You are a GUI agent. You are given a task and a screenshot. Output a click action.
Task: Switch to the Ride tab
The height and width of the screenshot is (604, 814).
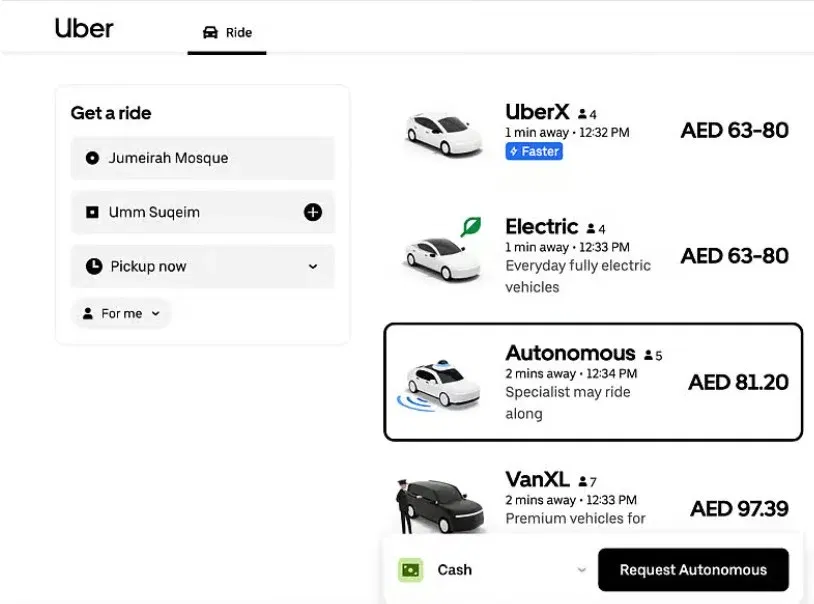tap(227, 32)
